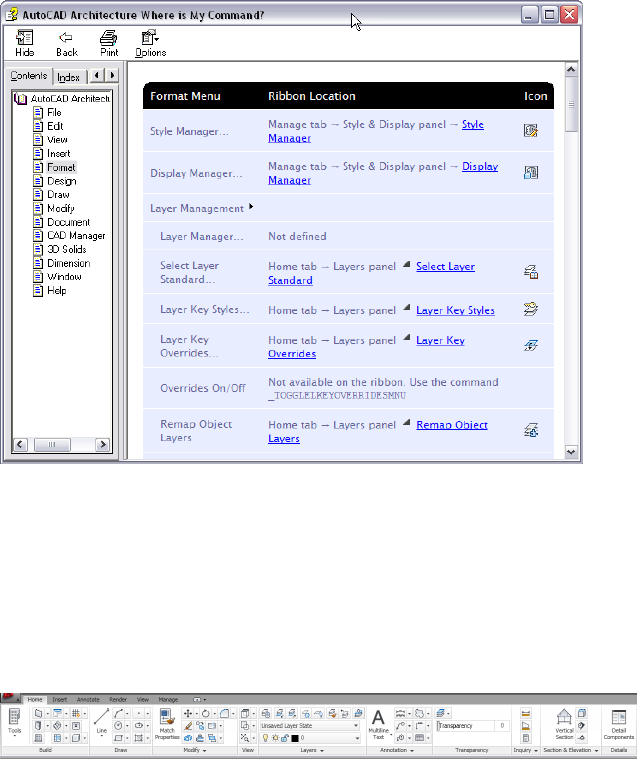Click the Match Properties tool
Screen dimensions: 637x759
[167, 724]
